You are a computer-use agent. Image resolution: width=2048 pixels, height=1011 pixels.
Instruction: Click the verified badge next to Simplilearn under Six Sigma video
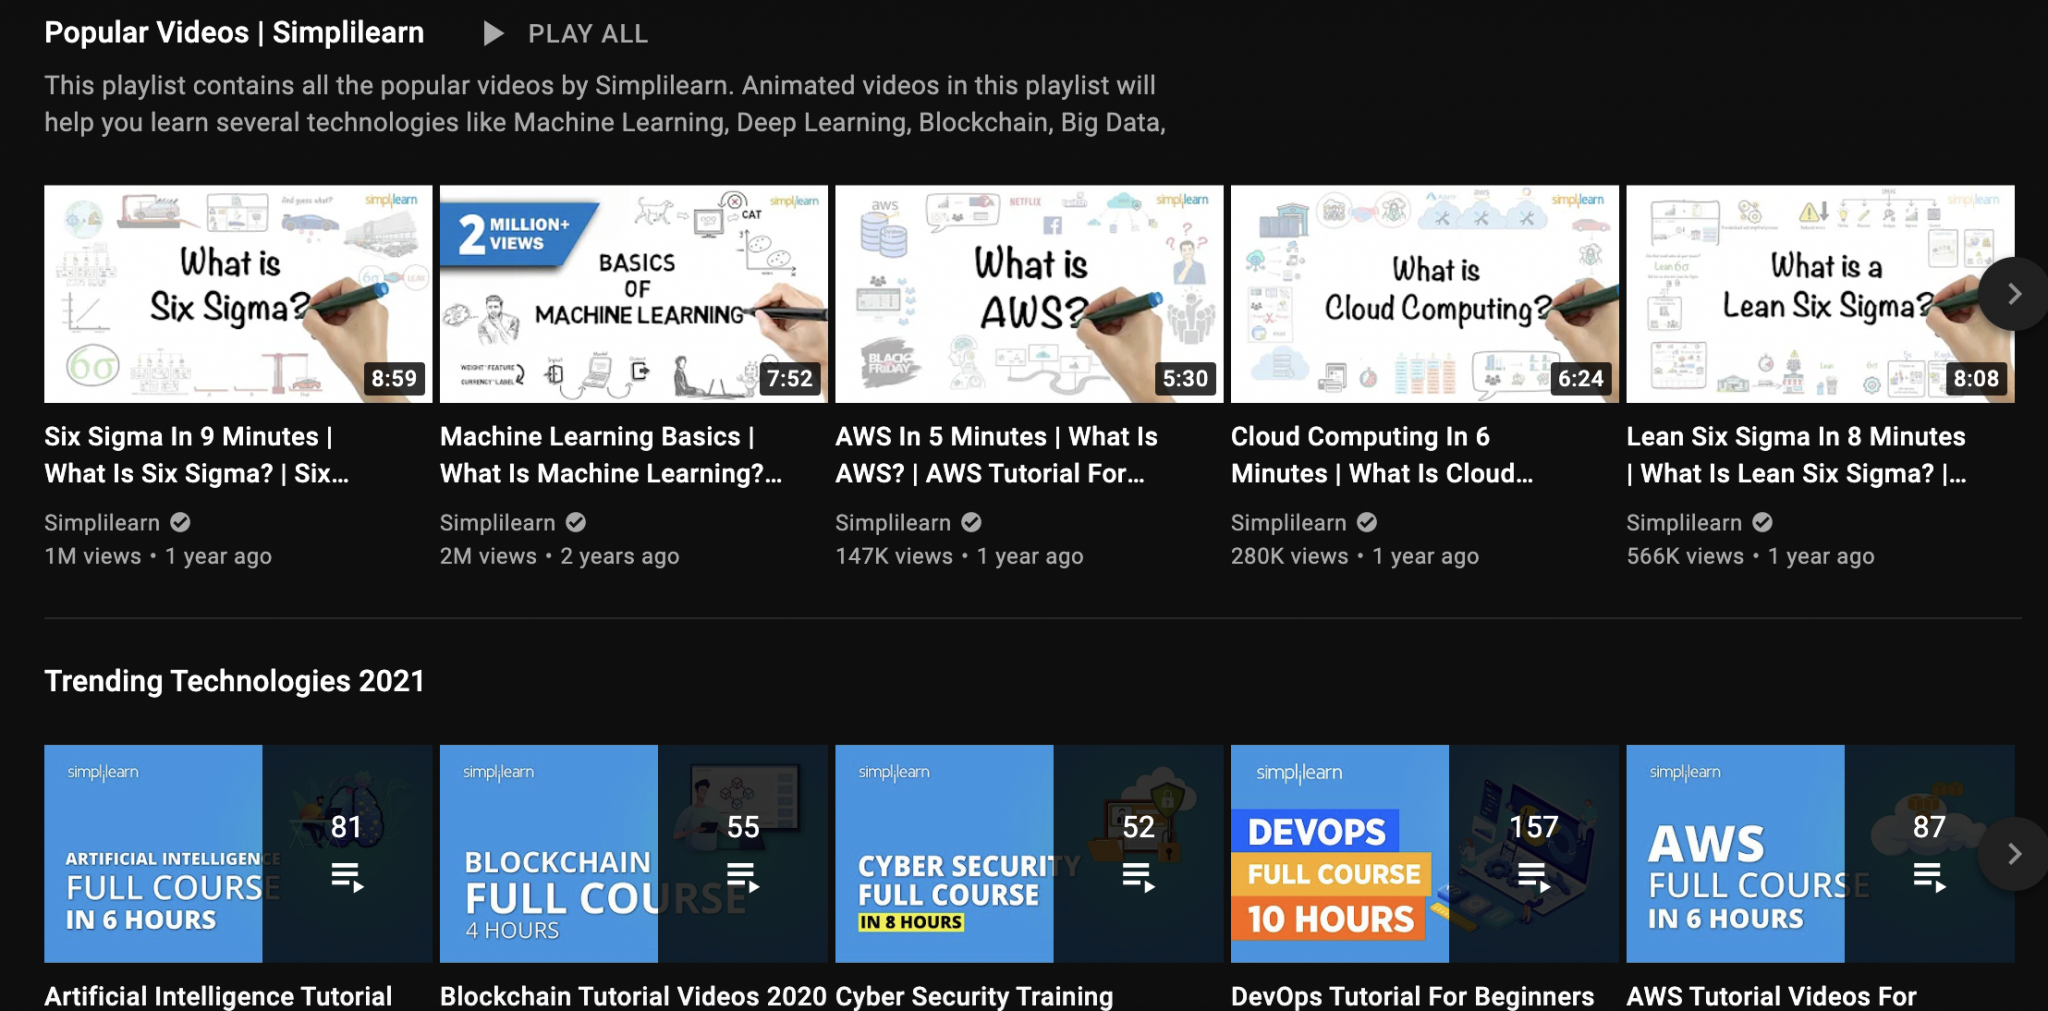click(x=180, y=522)
